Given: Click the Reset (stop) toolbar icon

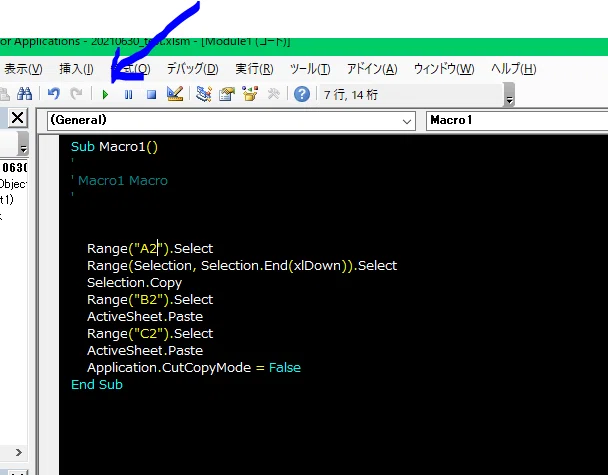Looking at the screenshot, I should tap(152, 94).
